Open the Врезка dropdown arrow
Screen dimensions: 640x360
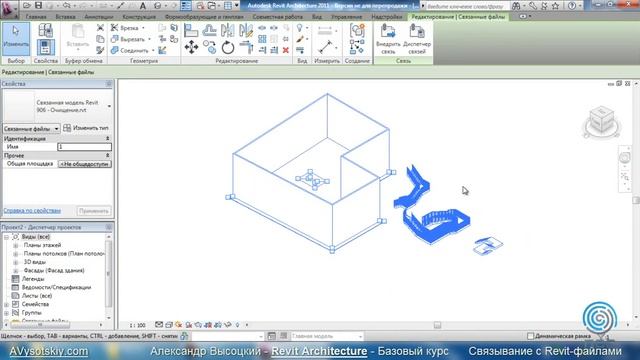[143, 28]
